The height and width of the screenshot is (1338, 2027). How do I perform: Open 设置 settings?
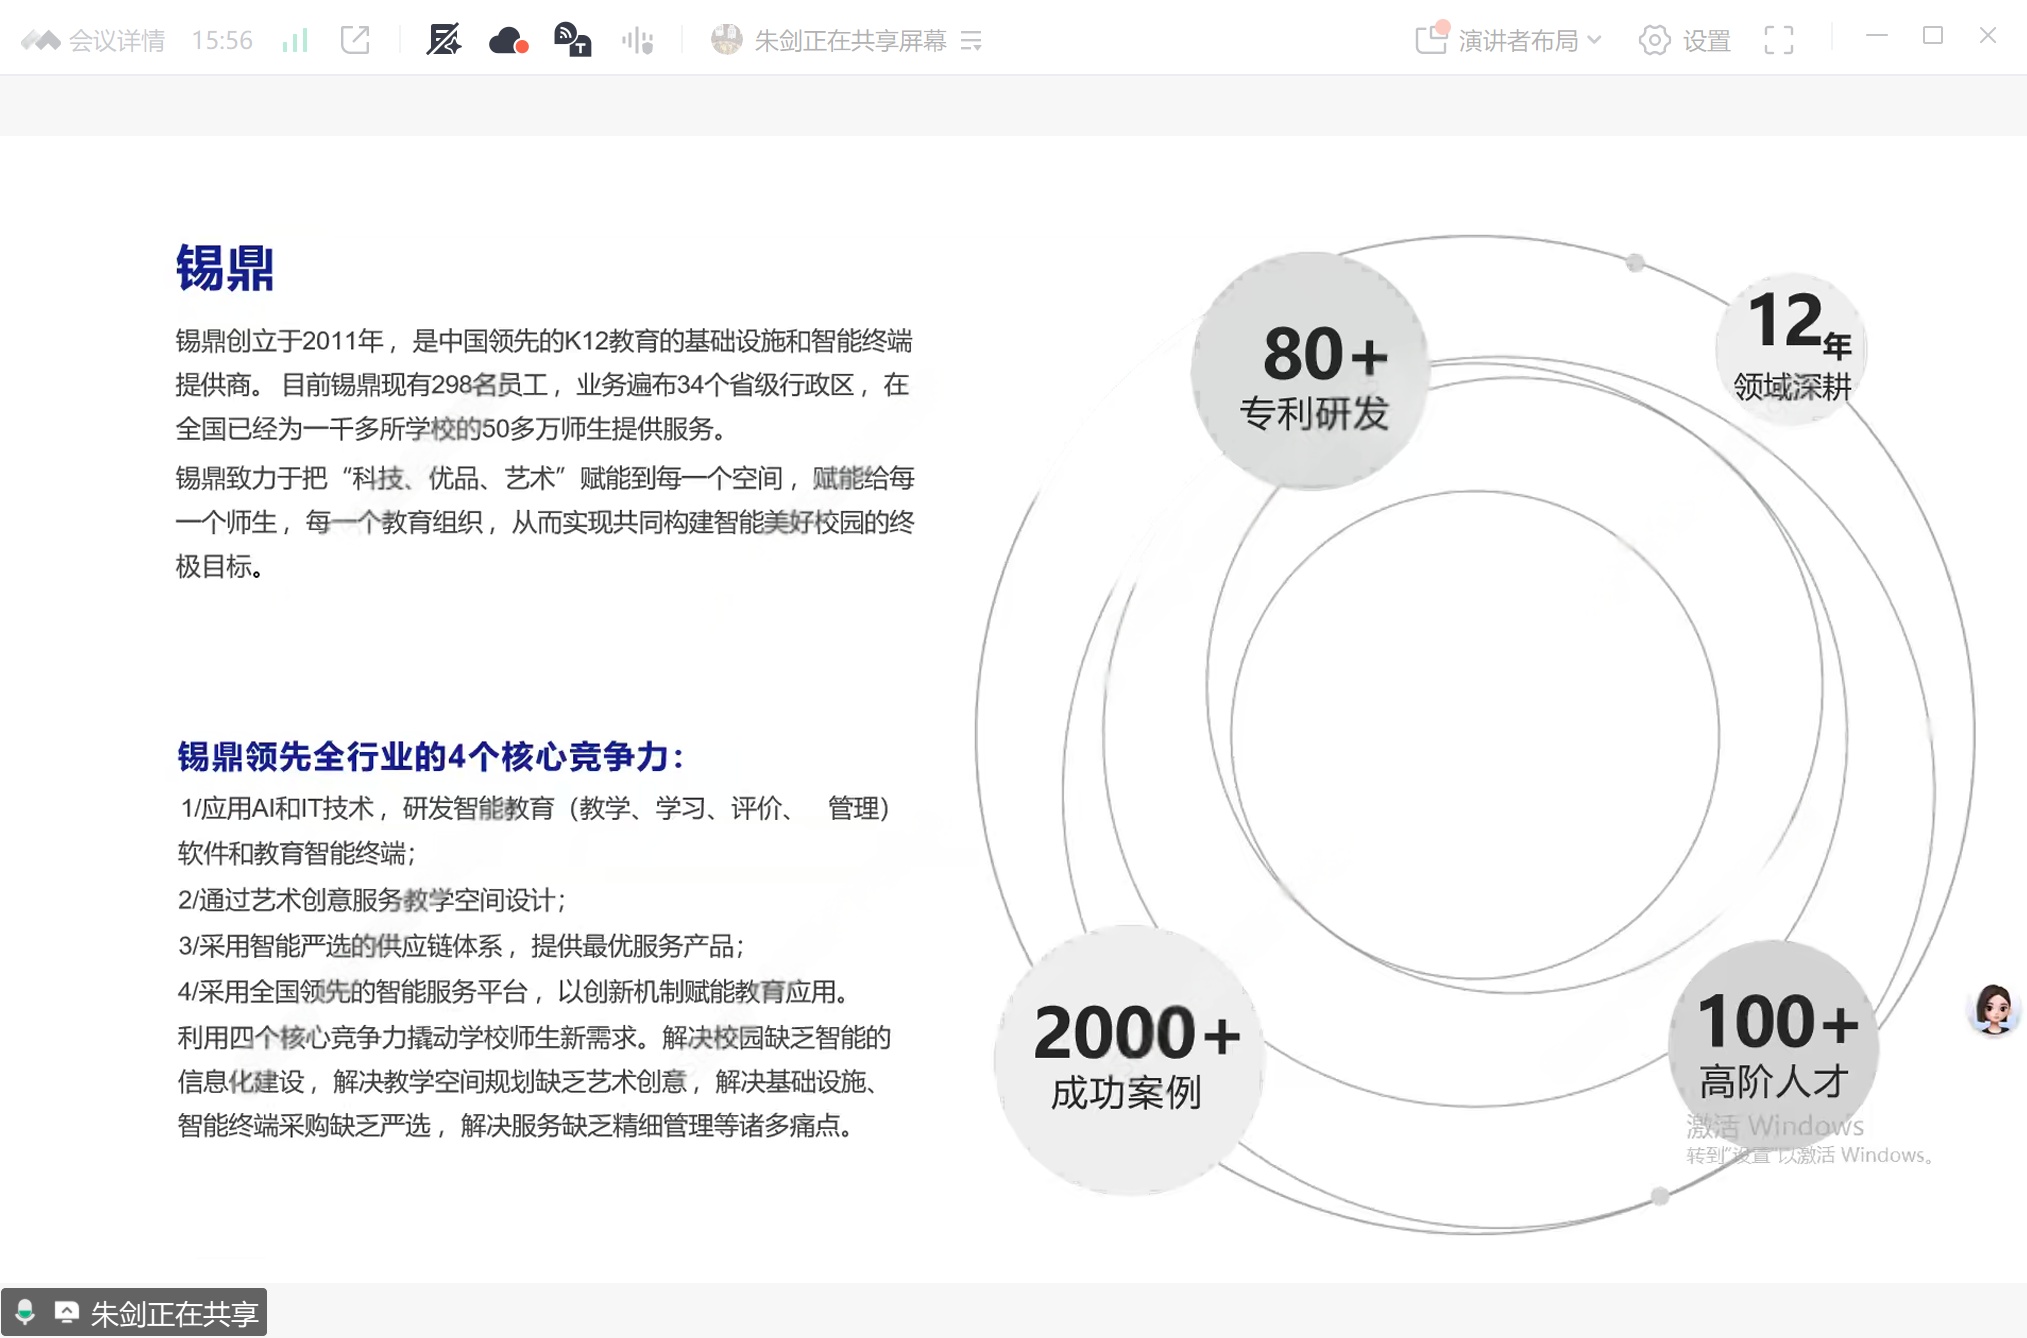click(1706, 40)
